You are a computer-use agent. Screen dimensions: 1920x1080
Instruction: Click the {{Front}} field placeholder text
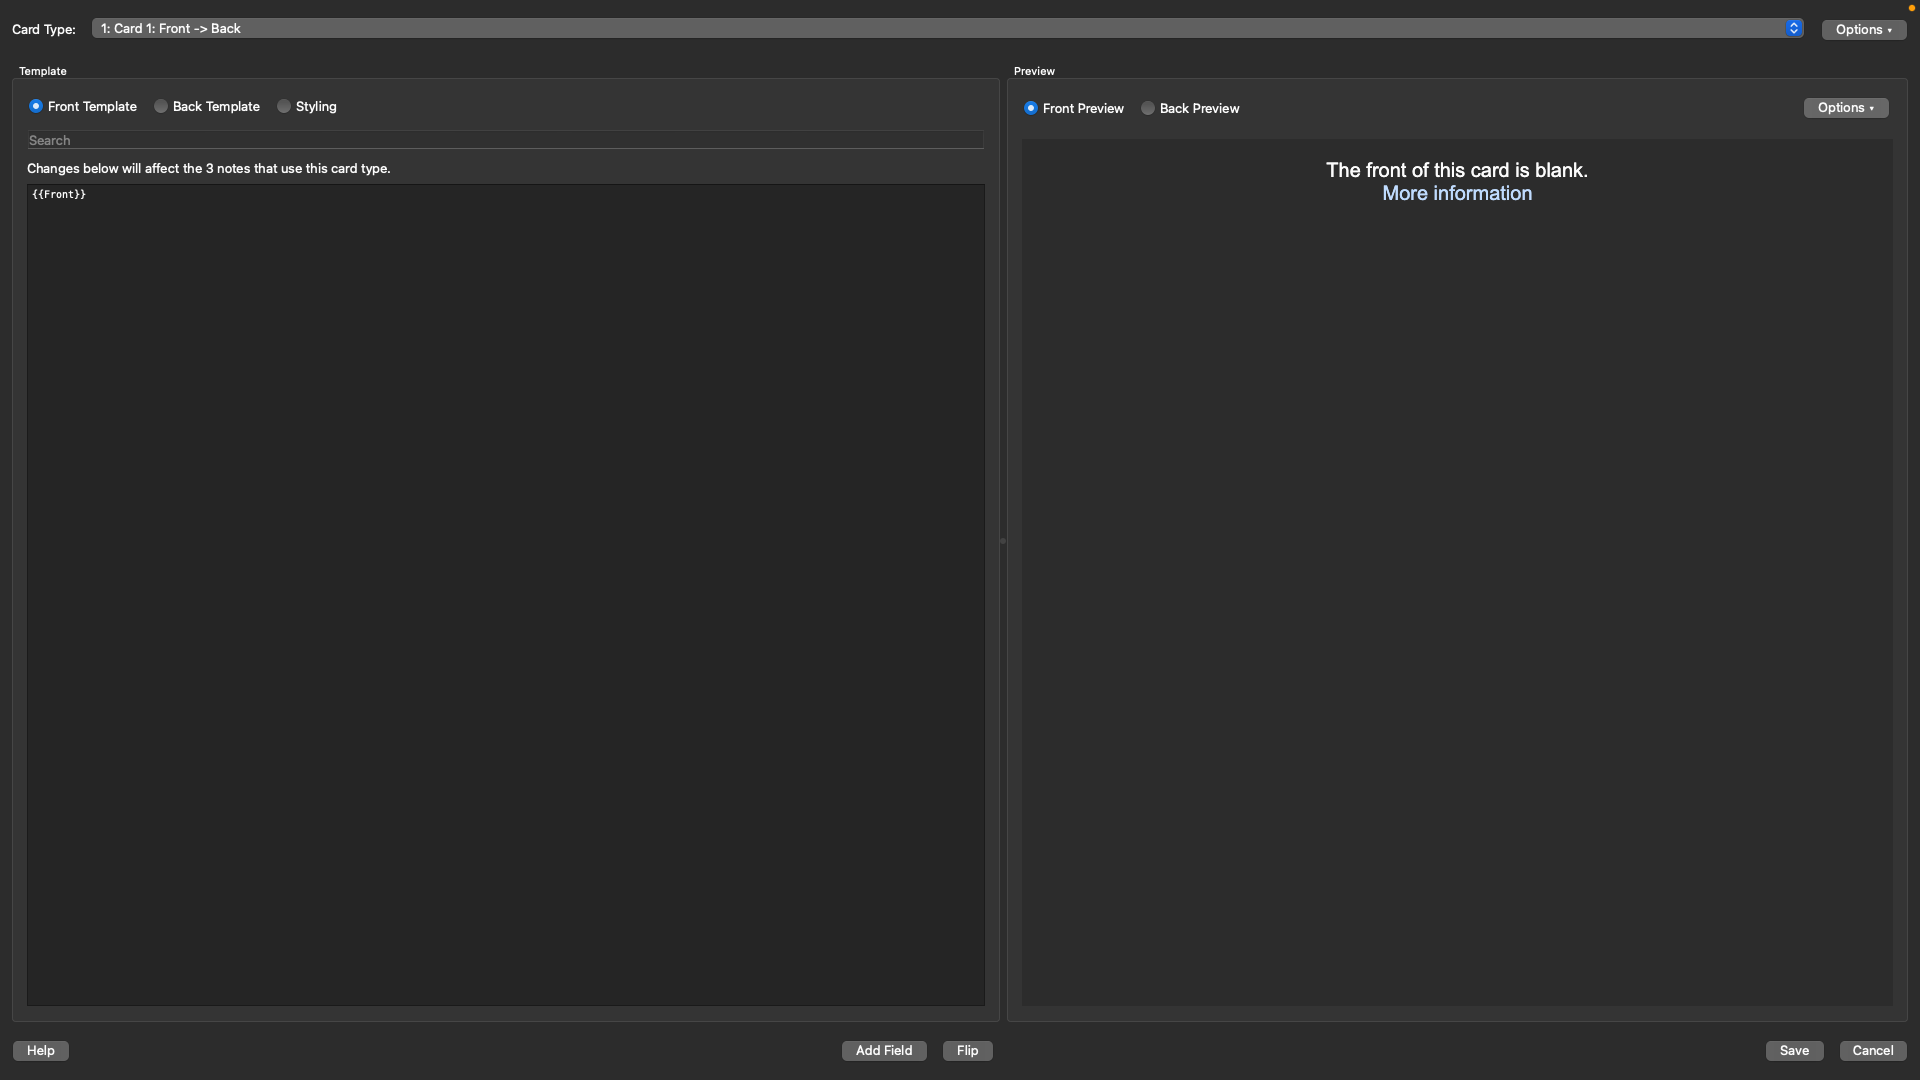[x=59, y=194]
